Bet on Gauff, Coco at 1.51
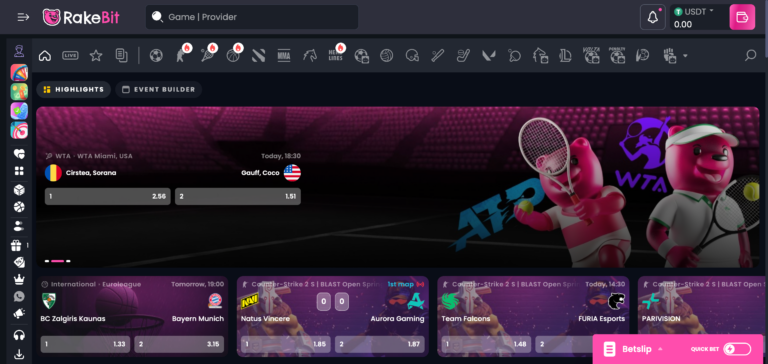768x364 pixels. pyautogui.click(x=238, y=196)
